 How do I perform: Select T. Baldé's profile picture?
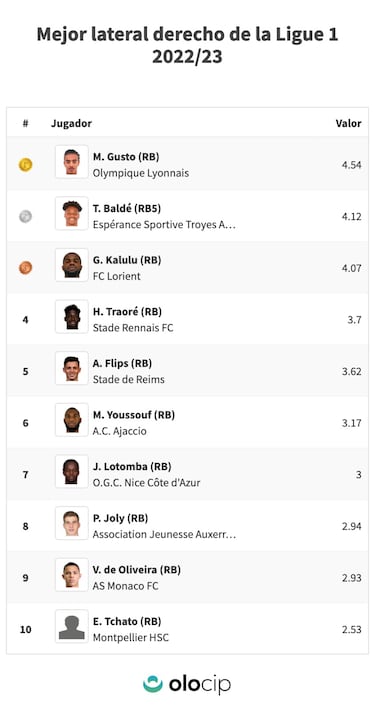tap(72, 213)
